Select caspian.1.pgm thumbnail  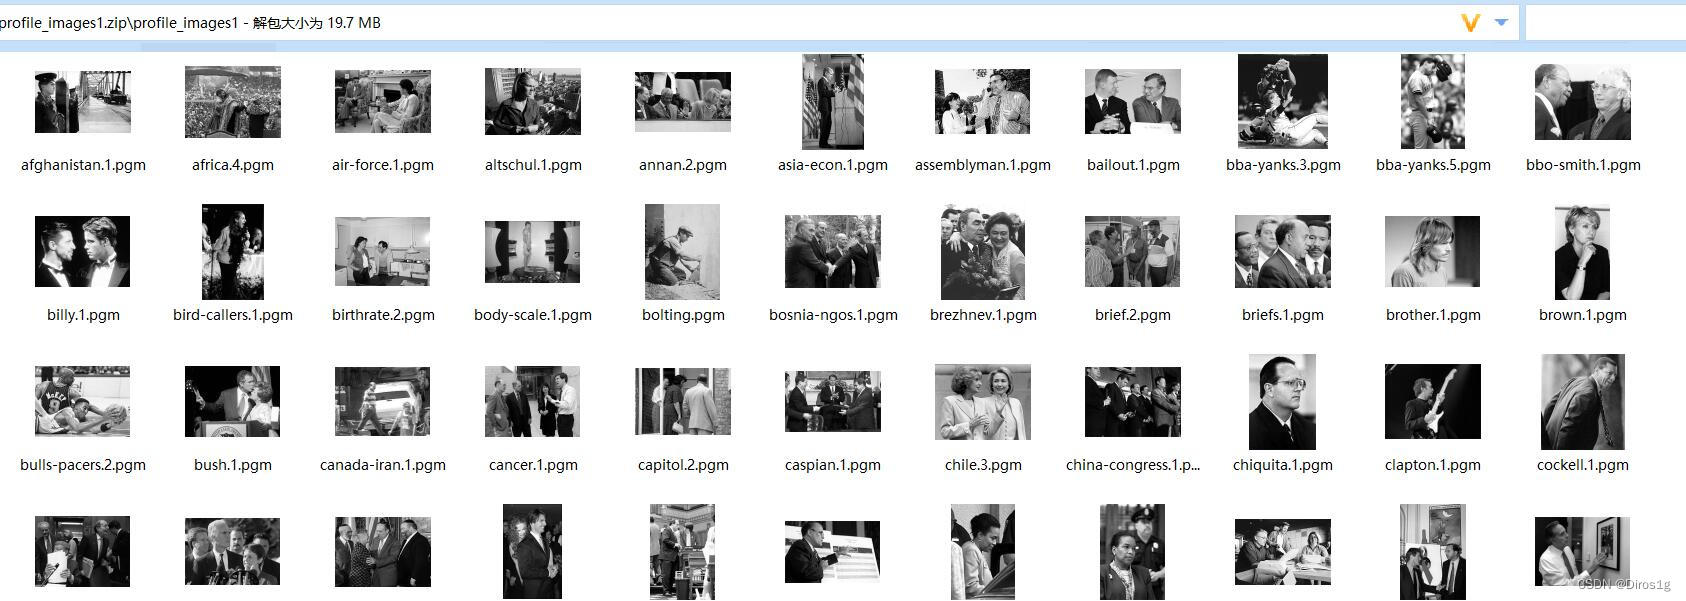click(833, 402)
